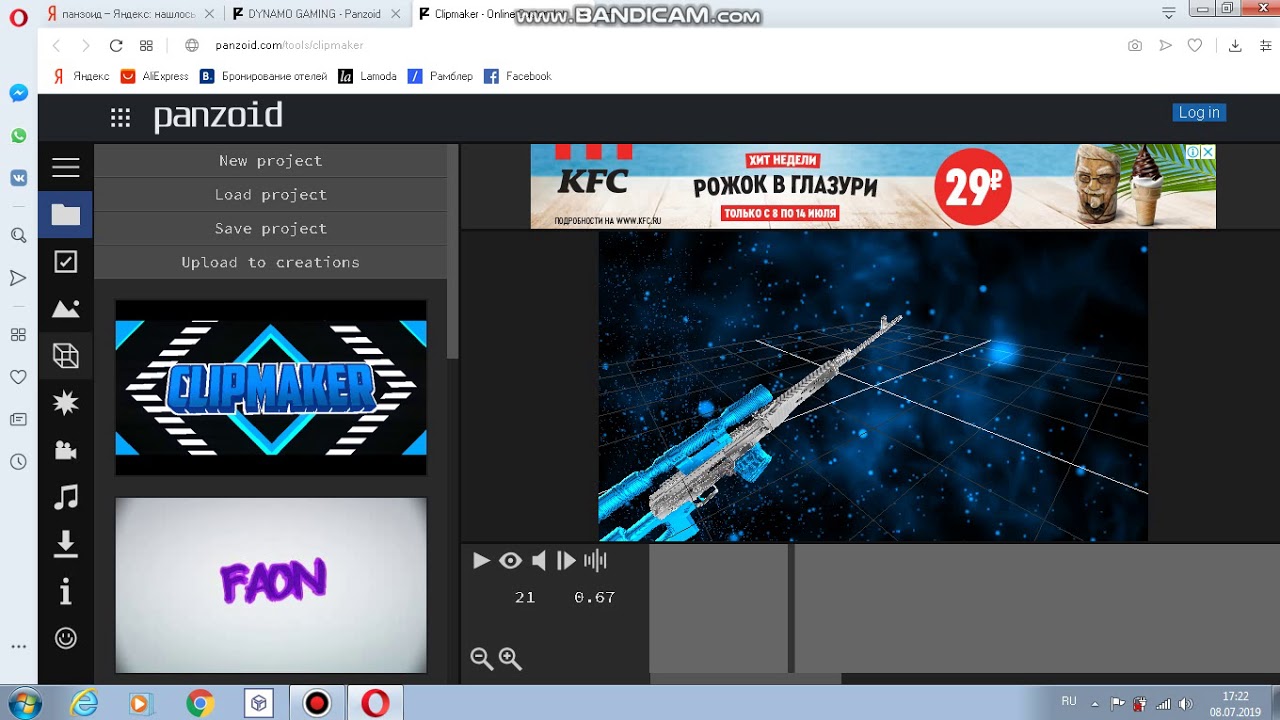Open the background landscape image icon
The image size is (1280, 720).
coord(66,309)
